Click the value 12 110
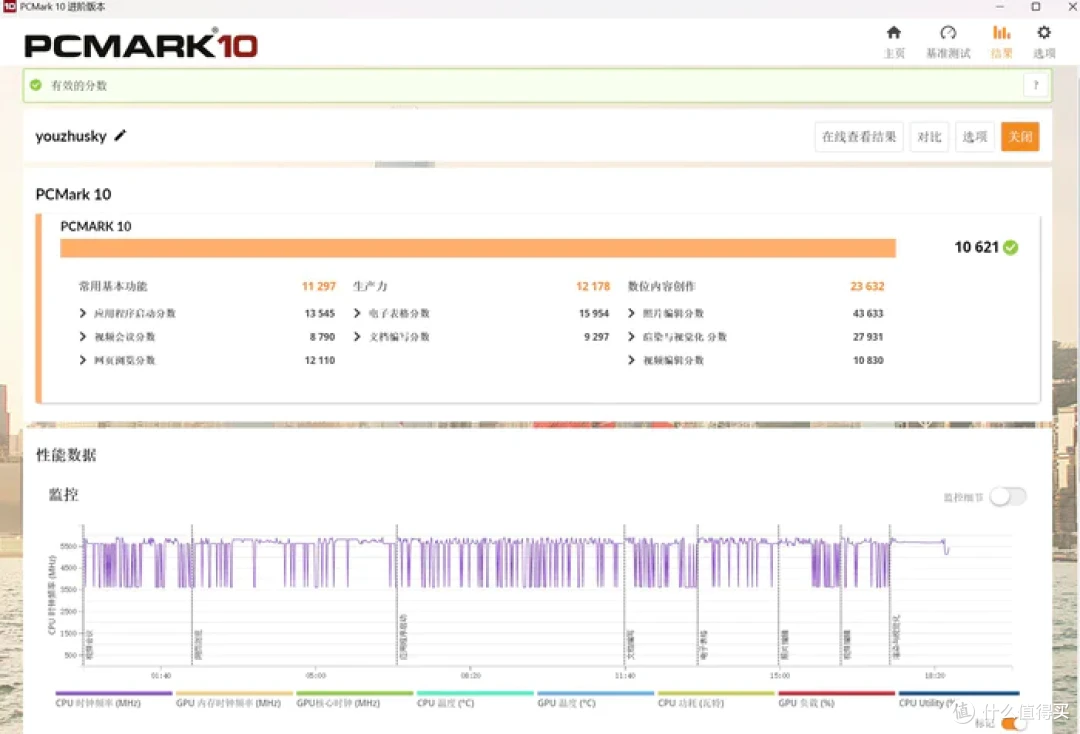Screen dimensions: 1080x734 coord(320,360)
